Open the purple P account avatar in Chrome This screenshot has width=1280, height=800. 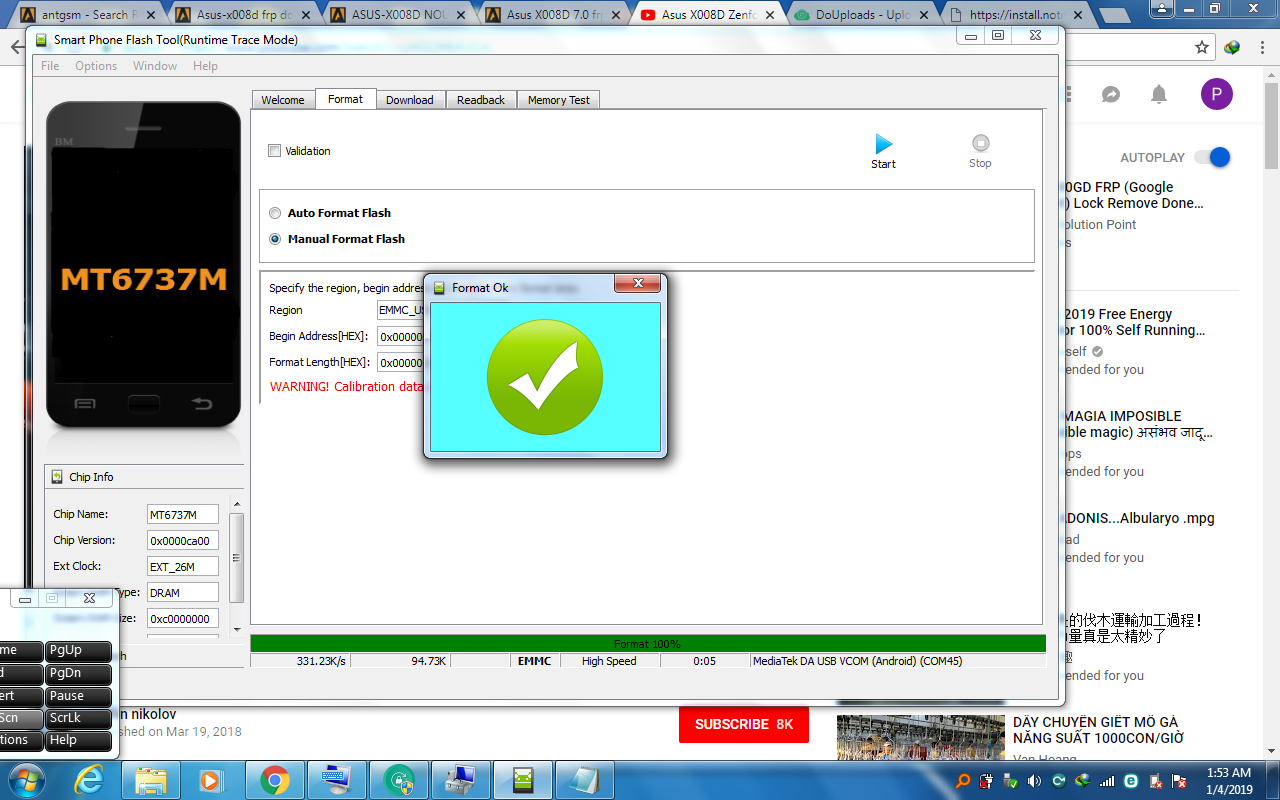(x=1216, y=95)
